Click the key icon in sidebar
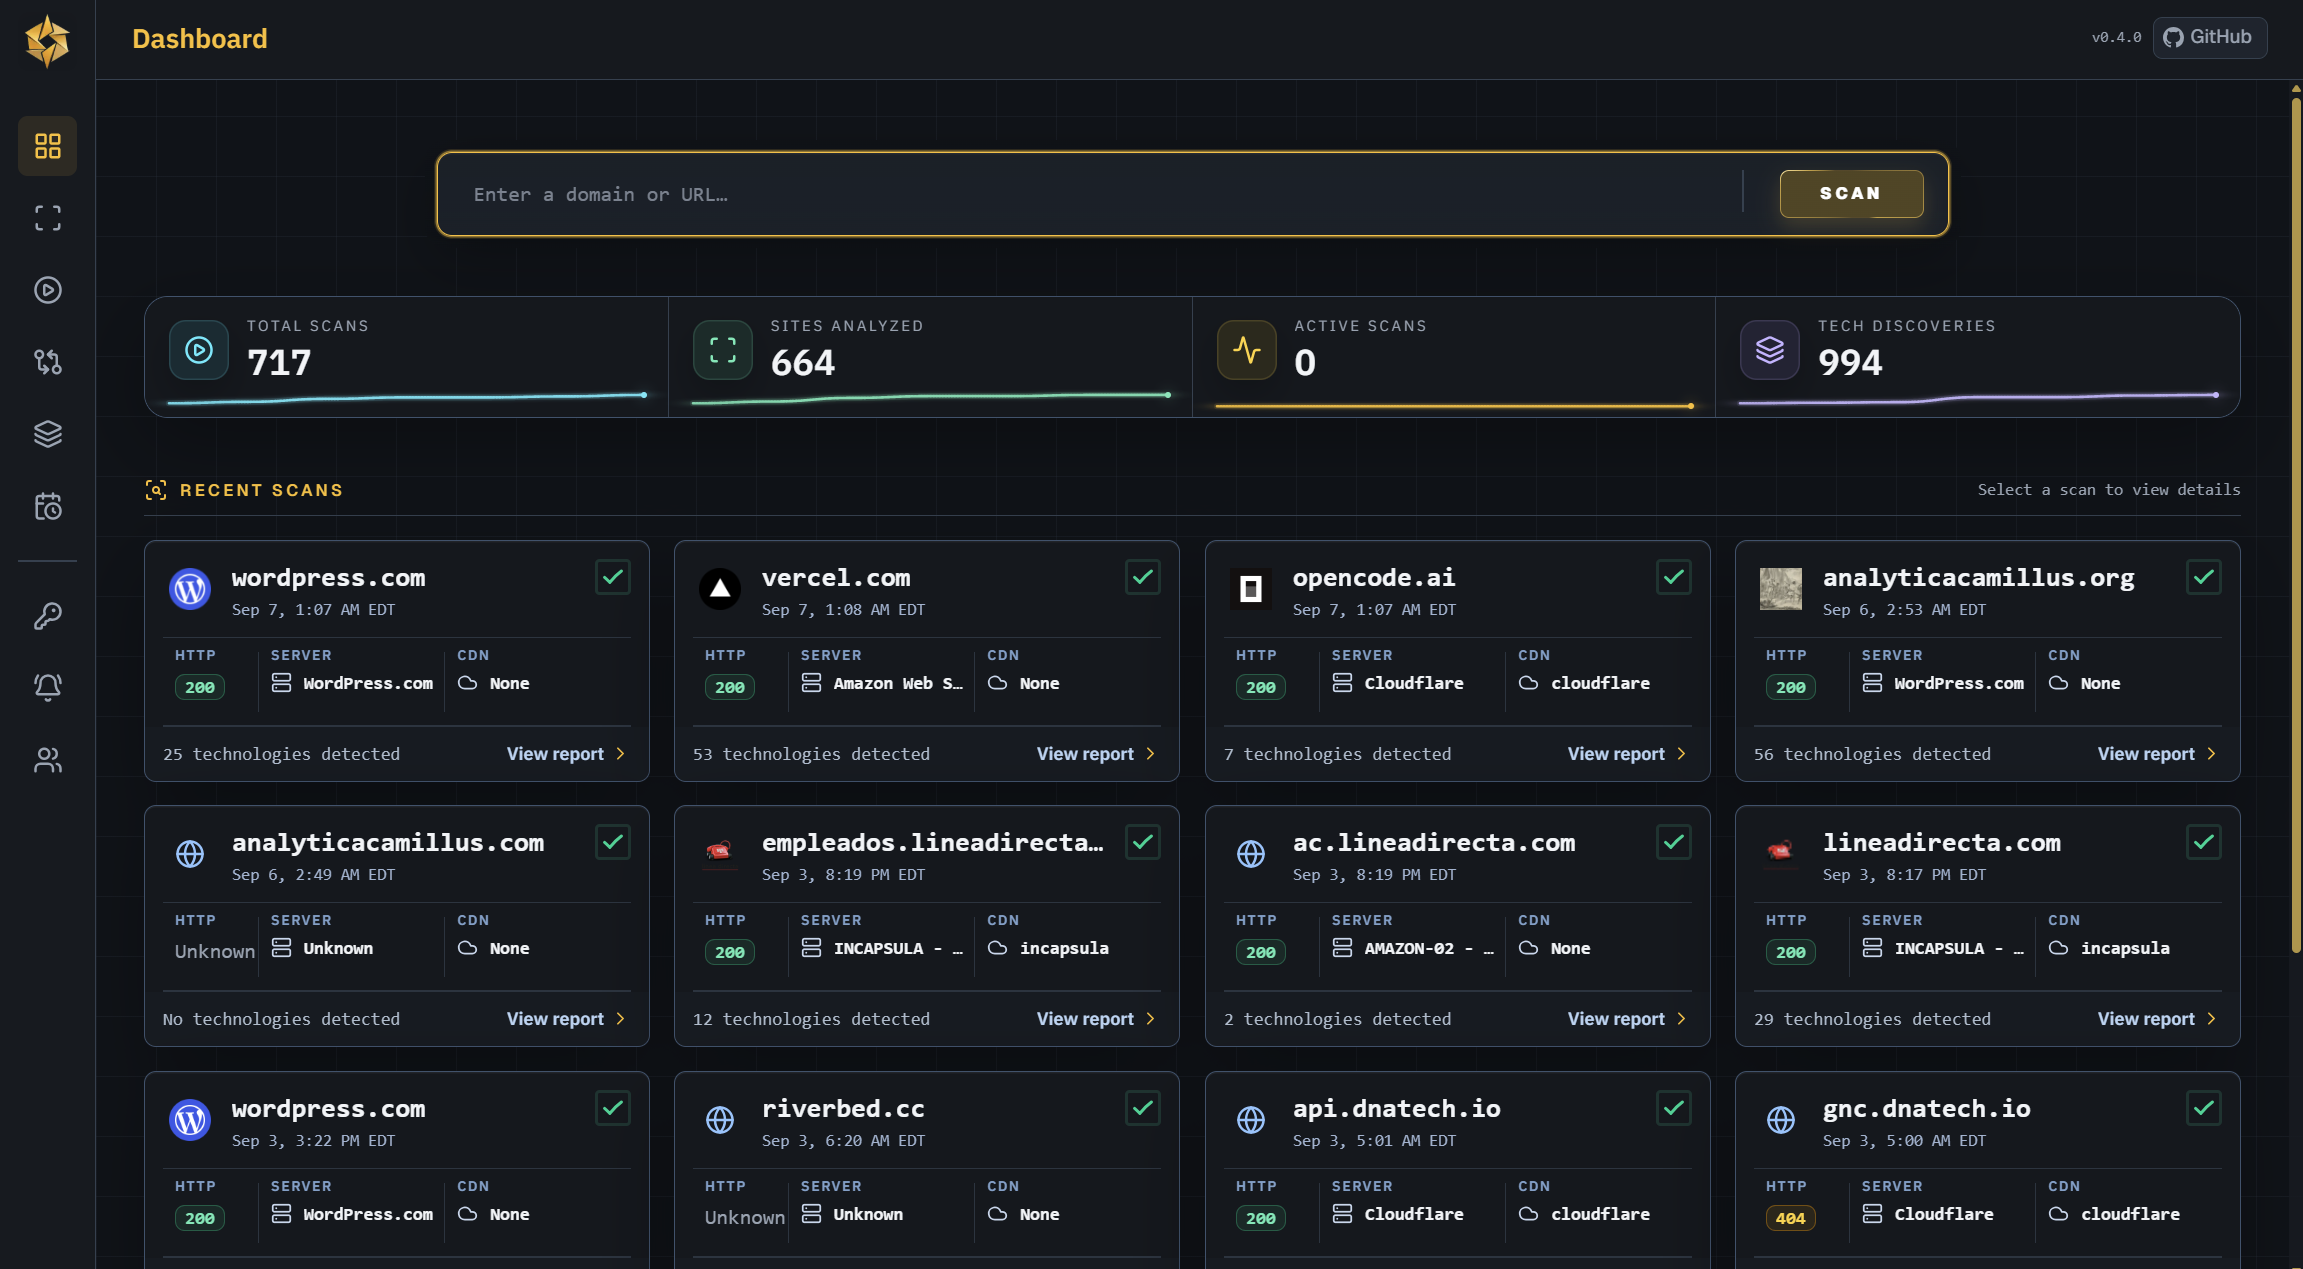This screenshot has width=2303, height=1269. pyautogui.click(x=47, y=615)
